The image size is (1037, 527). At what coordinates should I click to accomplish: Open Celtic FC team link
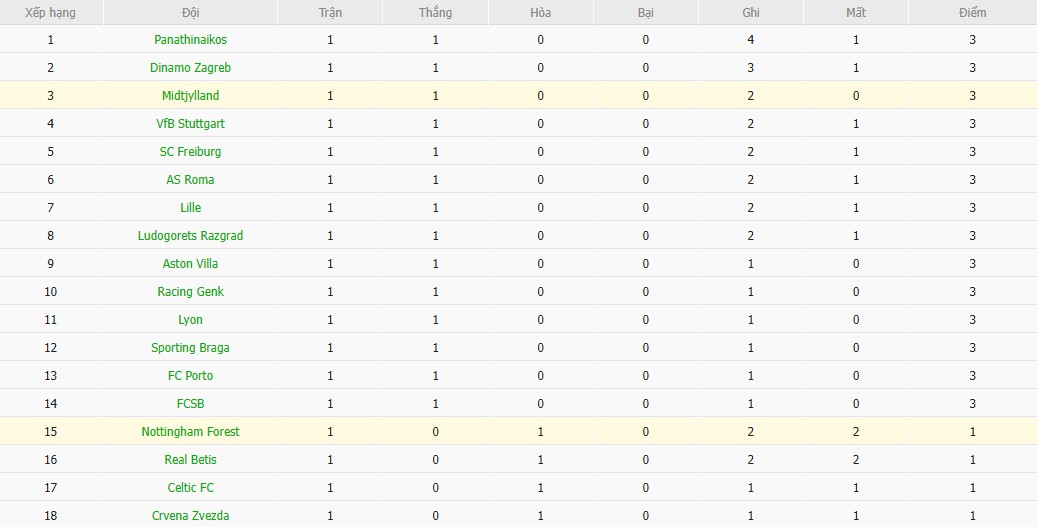pos(190,488)
